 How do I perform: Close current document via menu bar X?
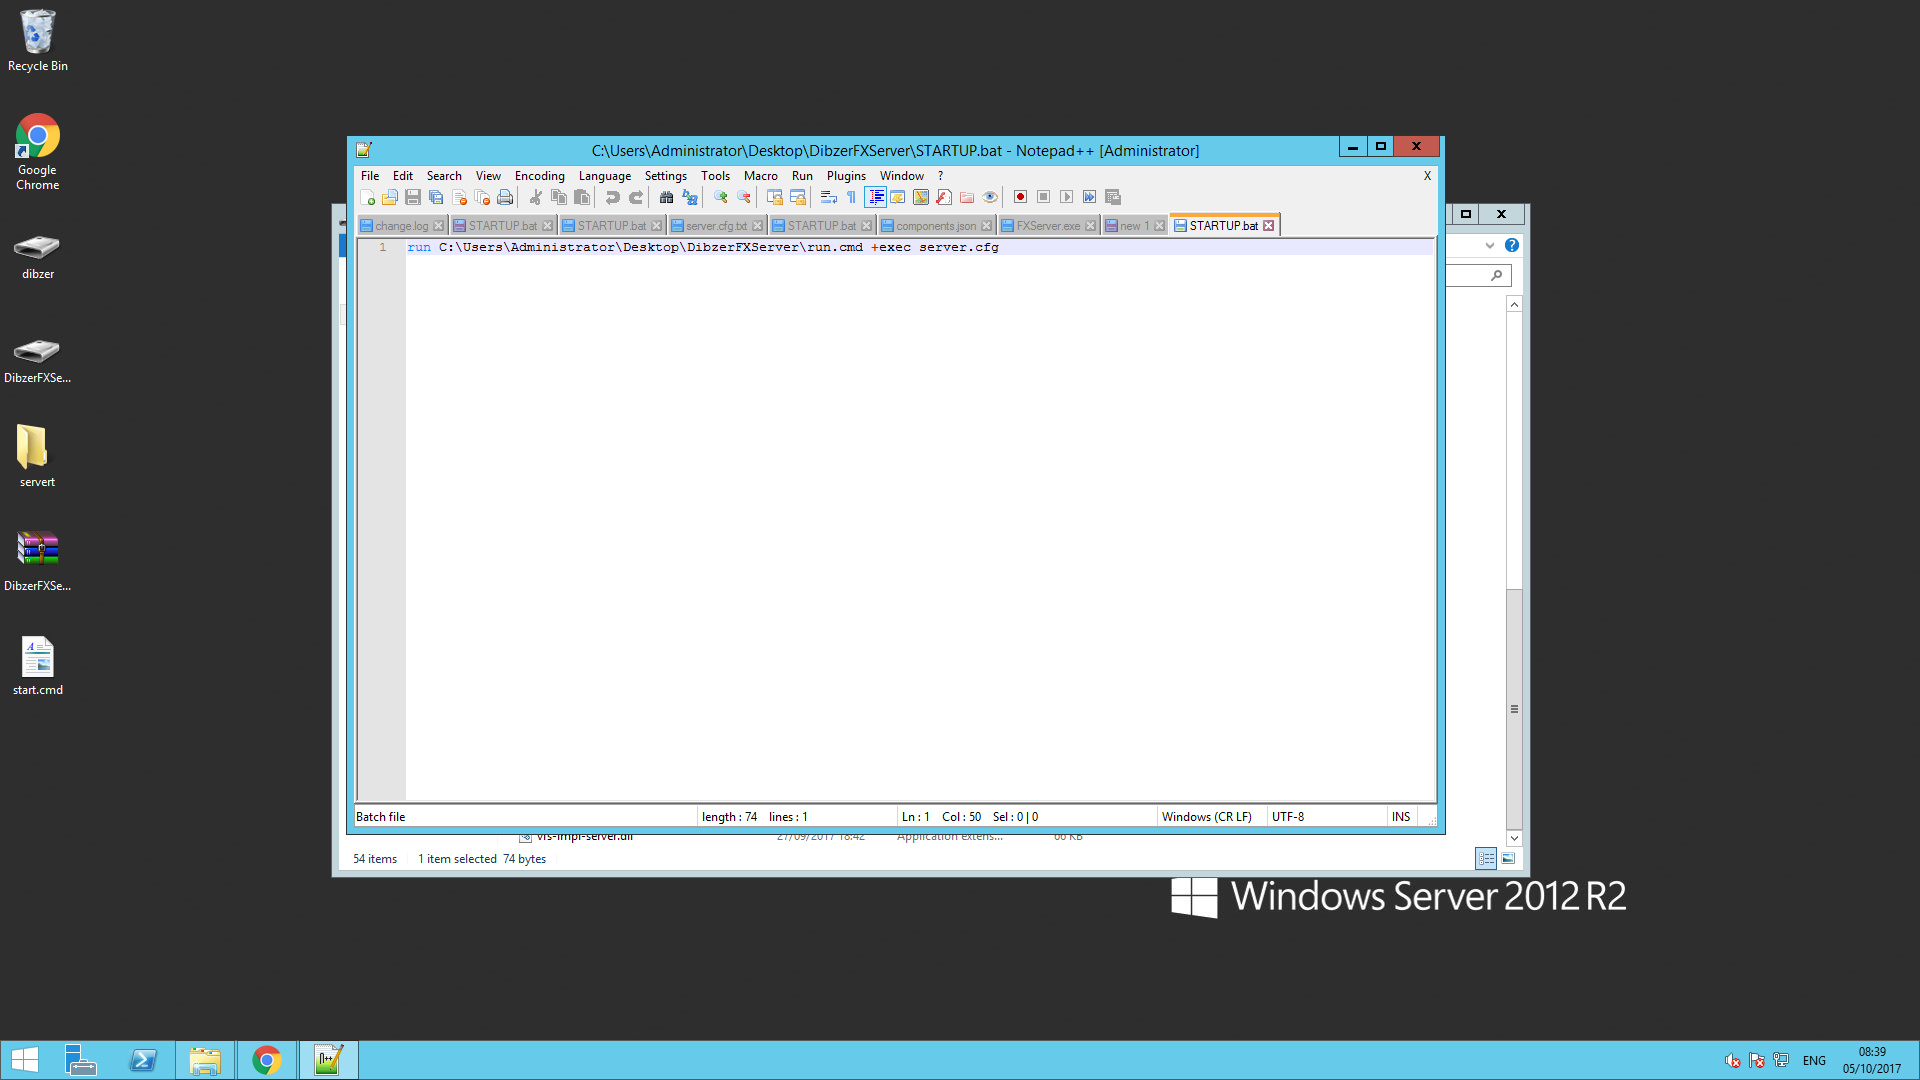click(x=1427, y=176)
